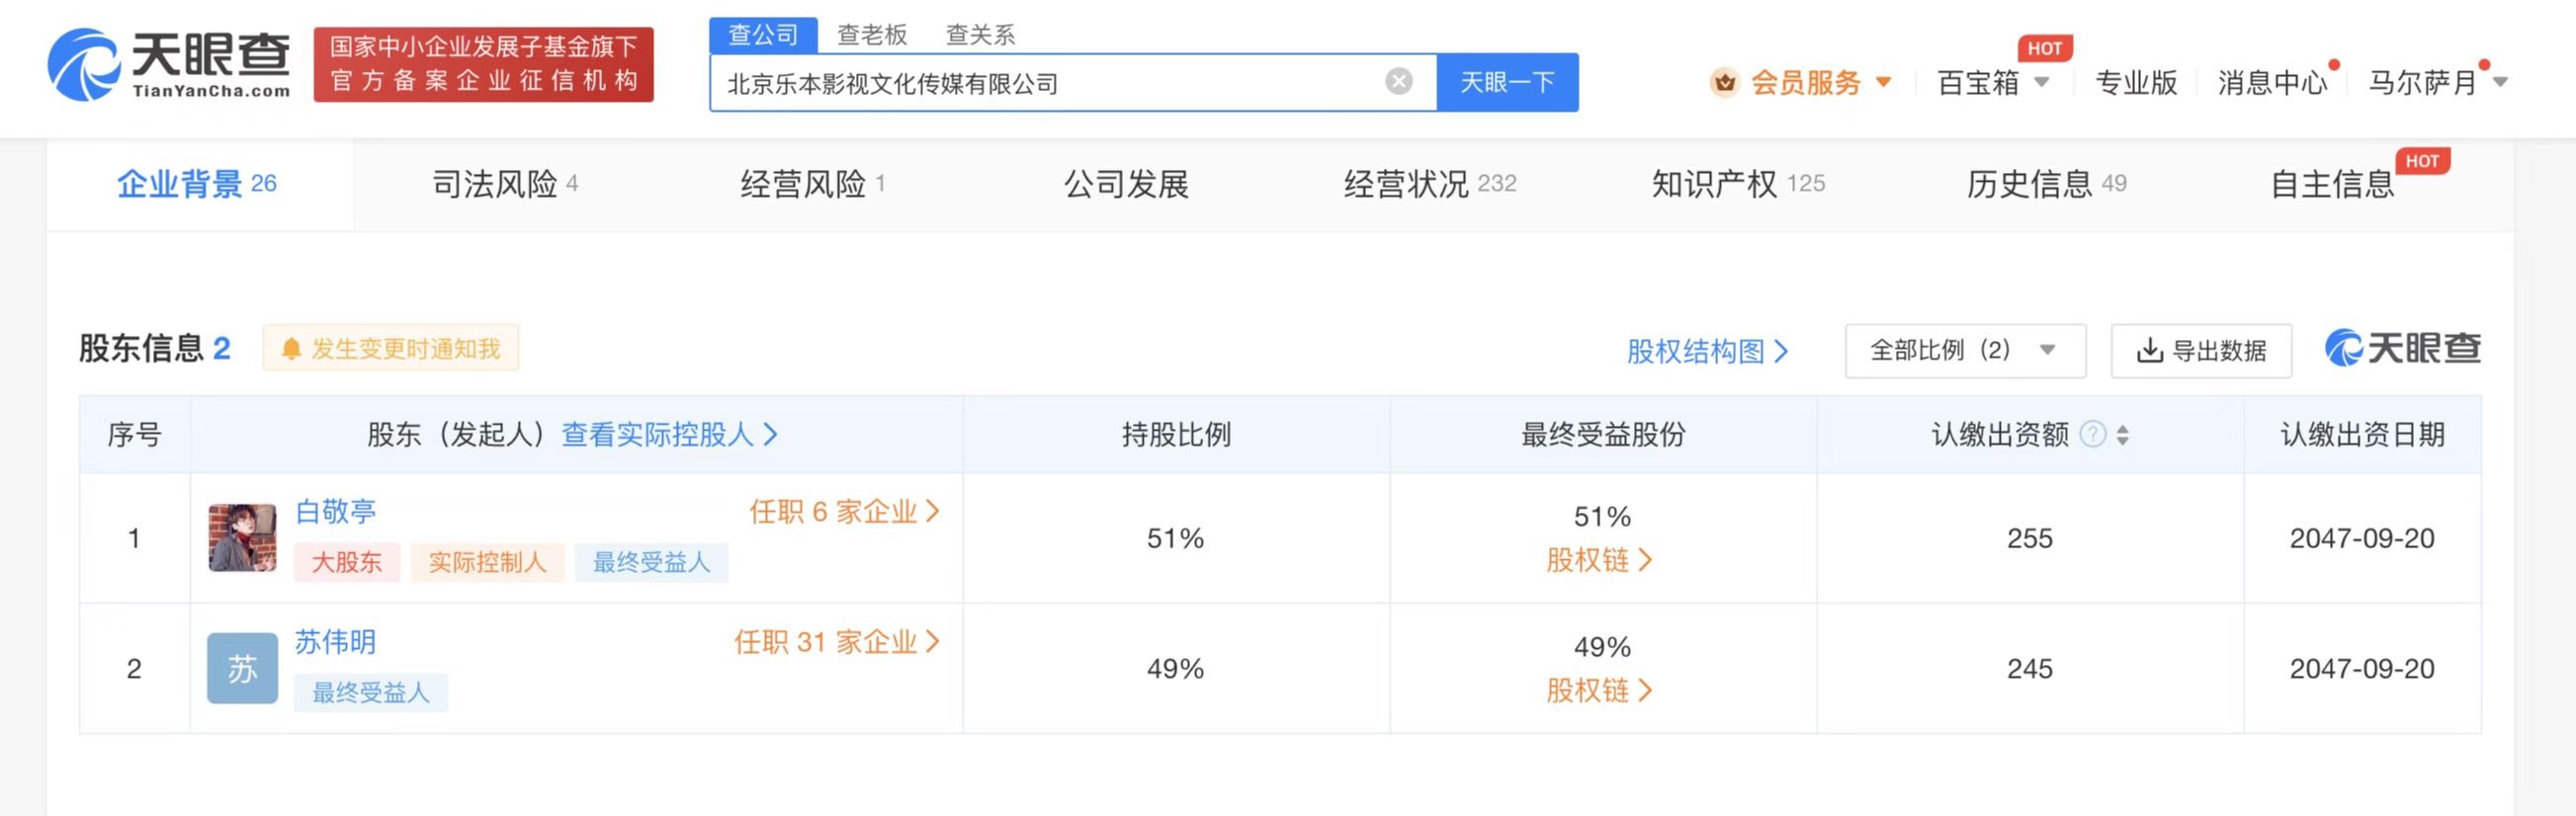Click the 天眼一下 search button
Screen dimensions: 2576x816
pyautogui.click(x=1507, y=82)
